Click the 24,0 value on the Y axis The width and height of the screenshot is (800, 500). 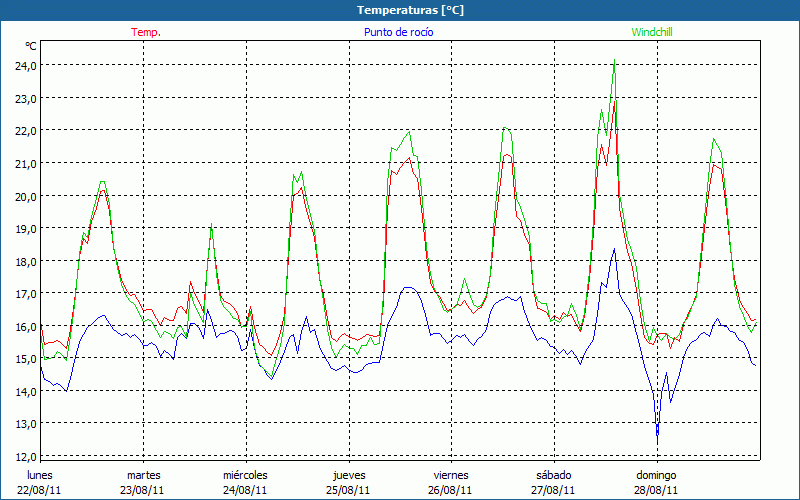[x=25, y=65]
